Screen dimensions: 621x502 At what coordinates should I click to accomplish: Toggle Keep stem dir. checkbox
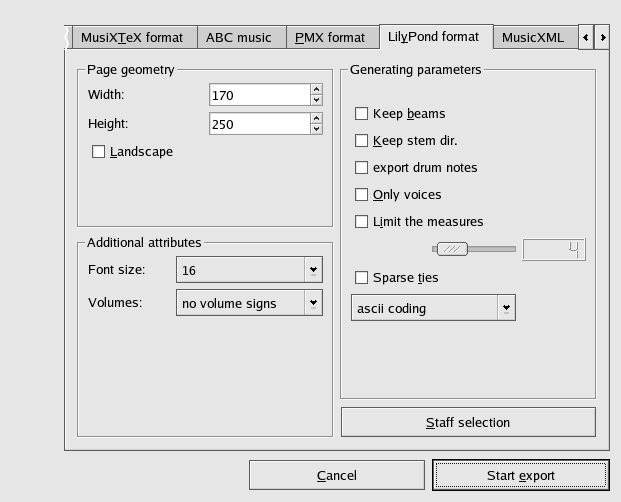click(x=362, y=141)
